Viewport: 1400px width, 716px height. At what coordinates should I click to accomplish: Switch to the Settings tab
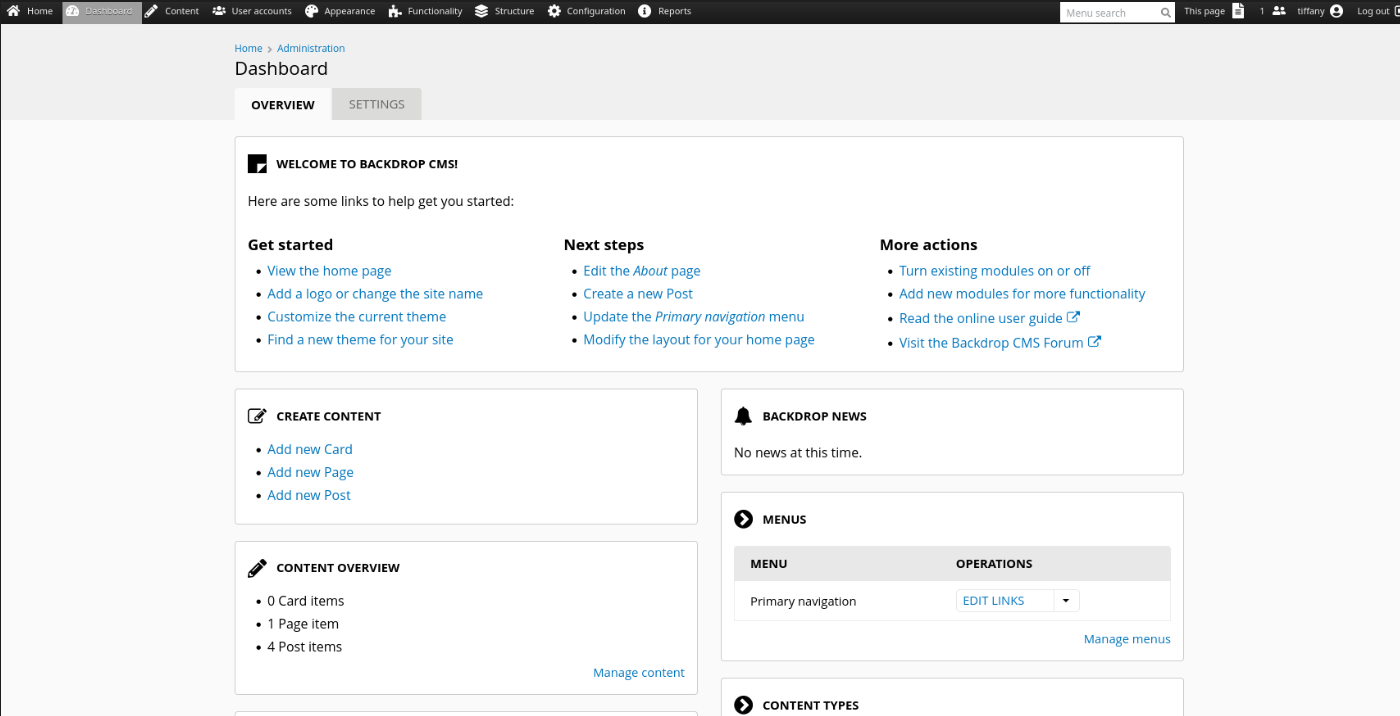[376, 104]
